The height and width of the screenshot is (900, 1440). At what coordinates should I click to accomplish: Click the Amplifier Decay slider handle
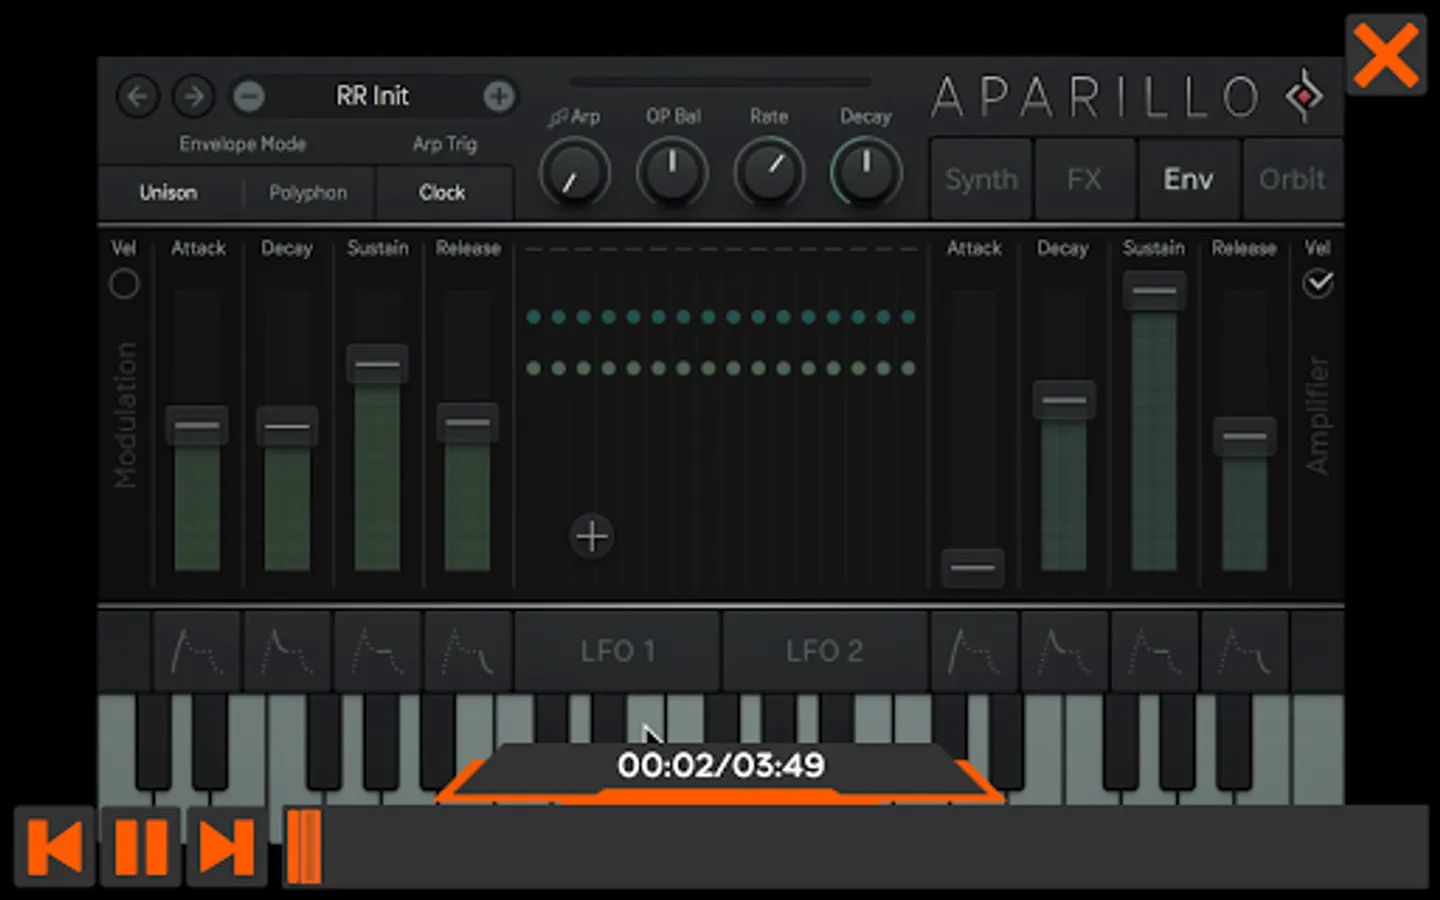1064,400
